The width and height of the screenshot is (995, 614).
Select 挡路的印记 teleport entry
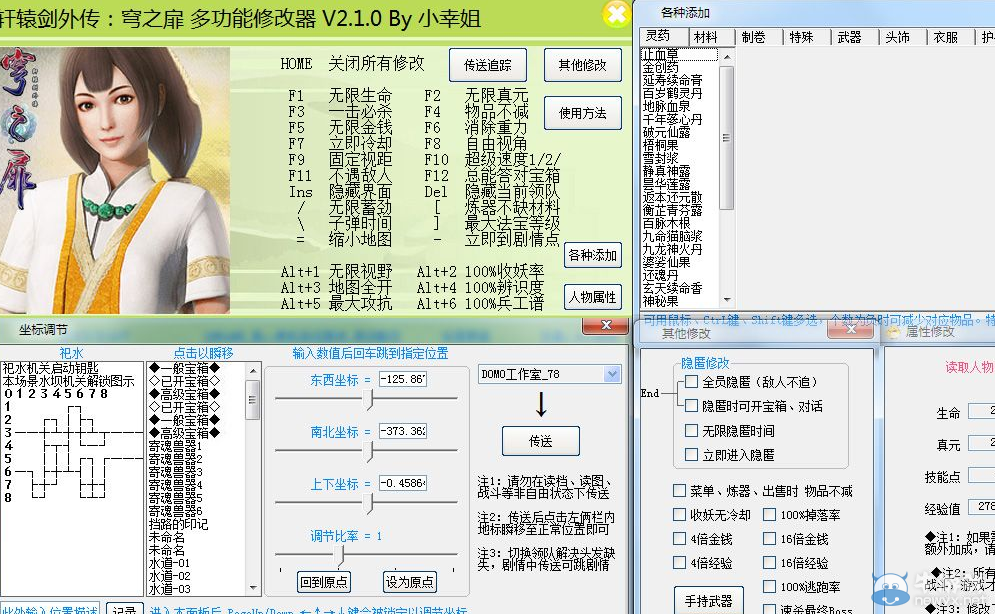point(178,524)
